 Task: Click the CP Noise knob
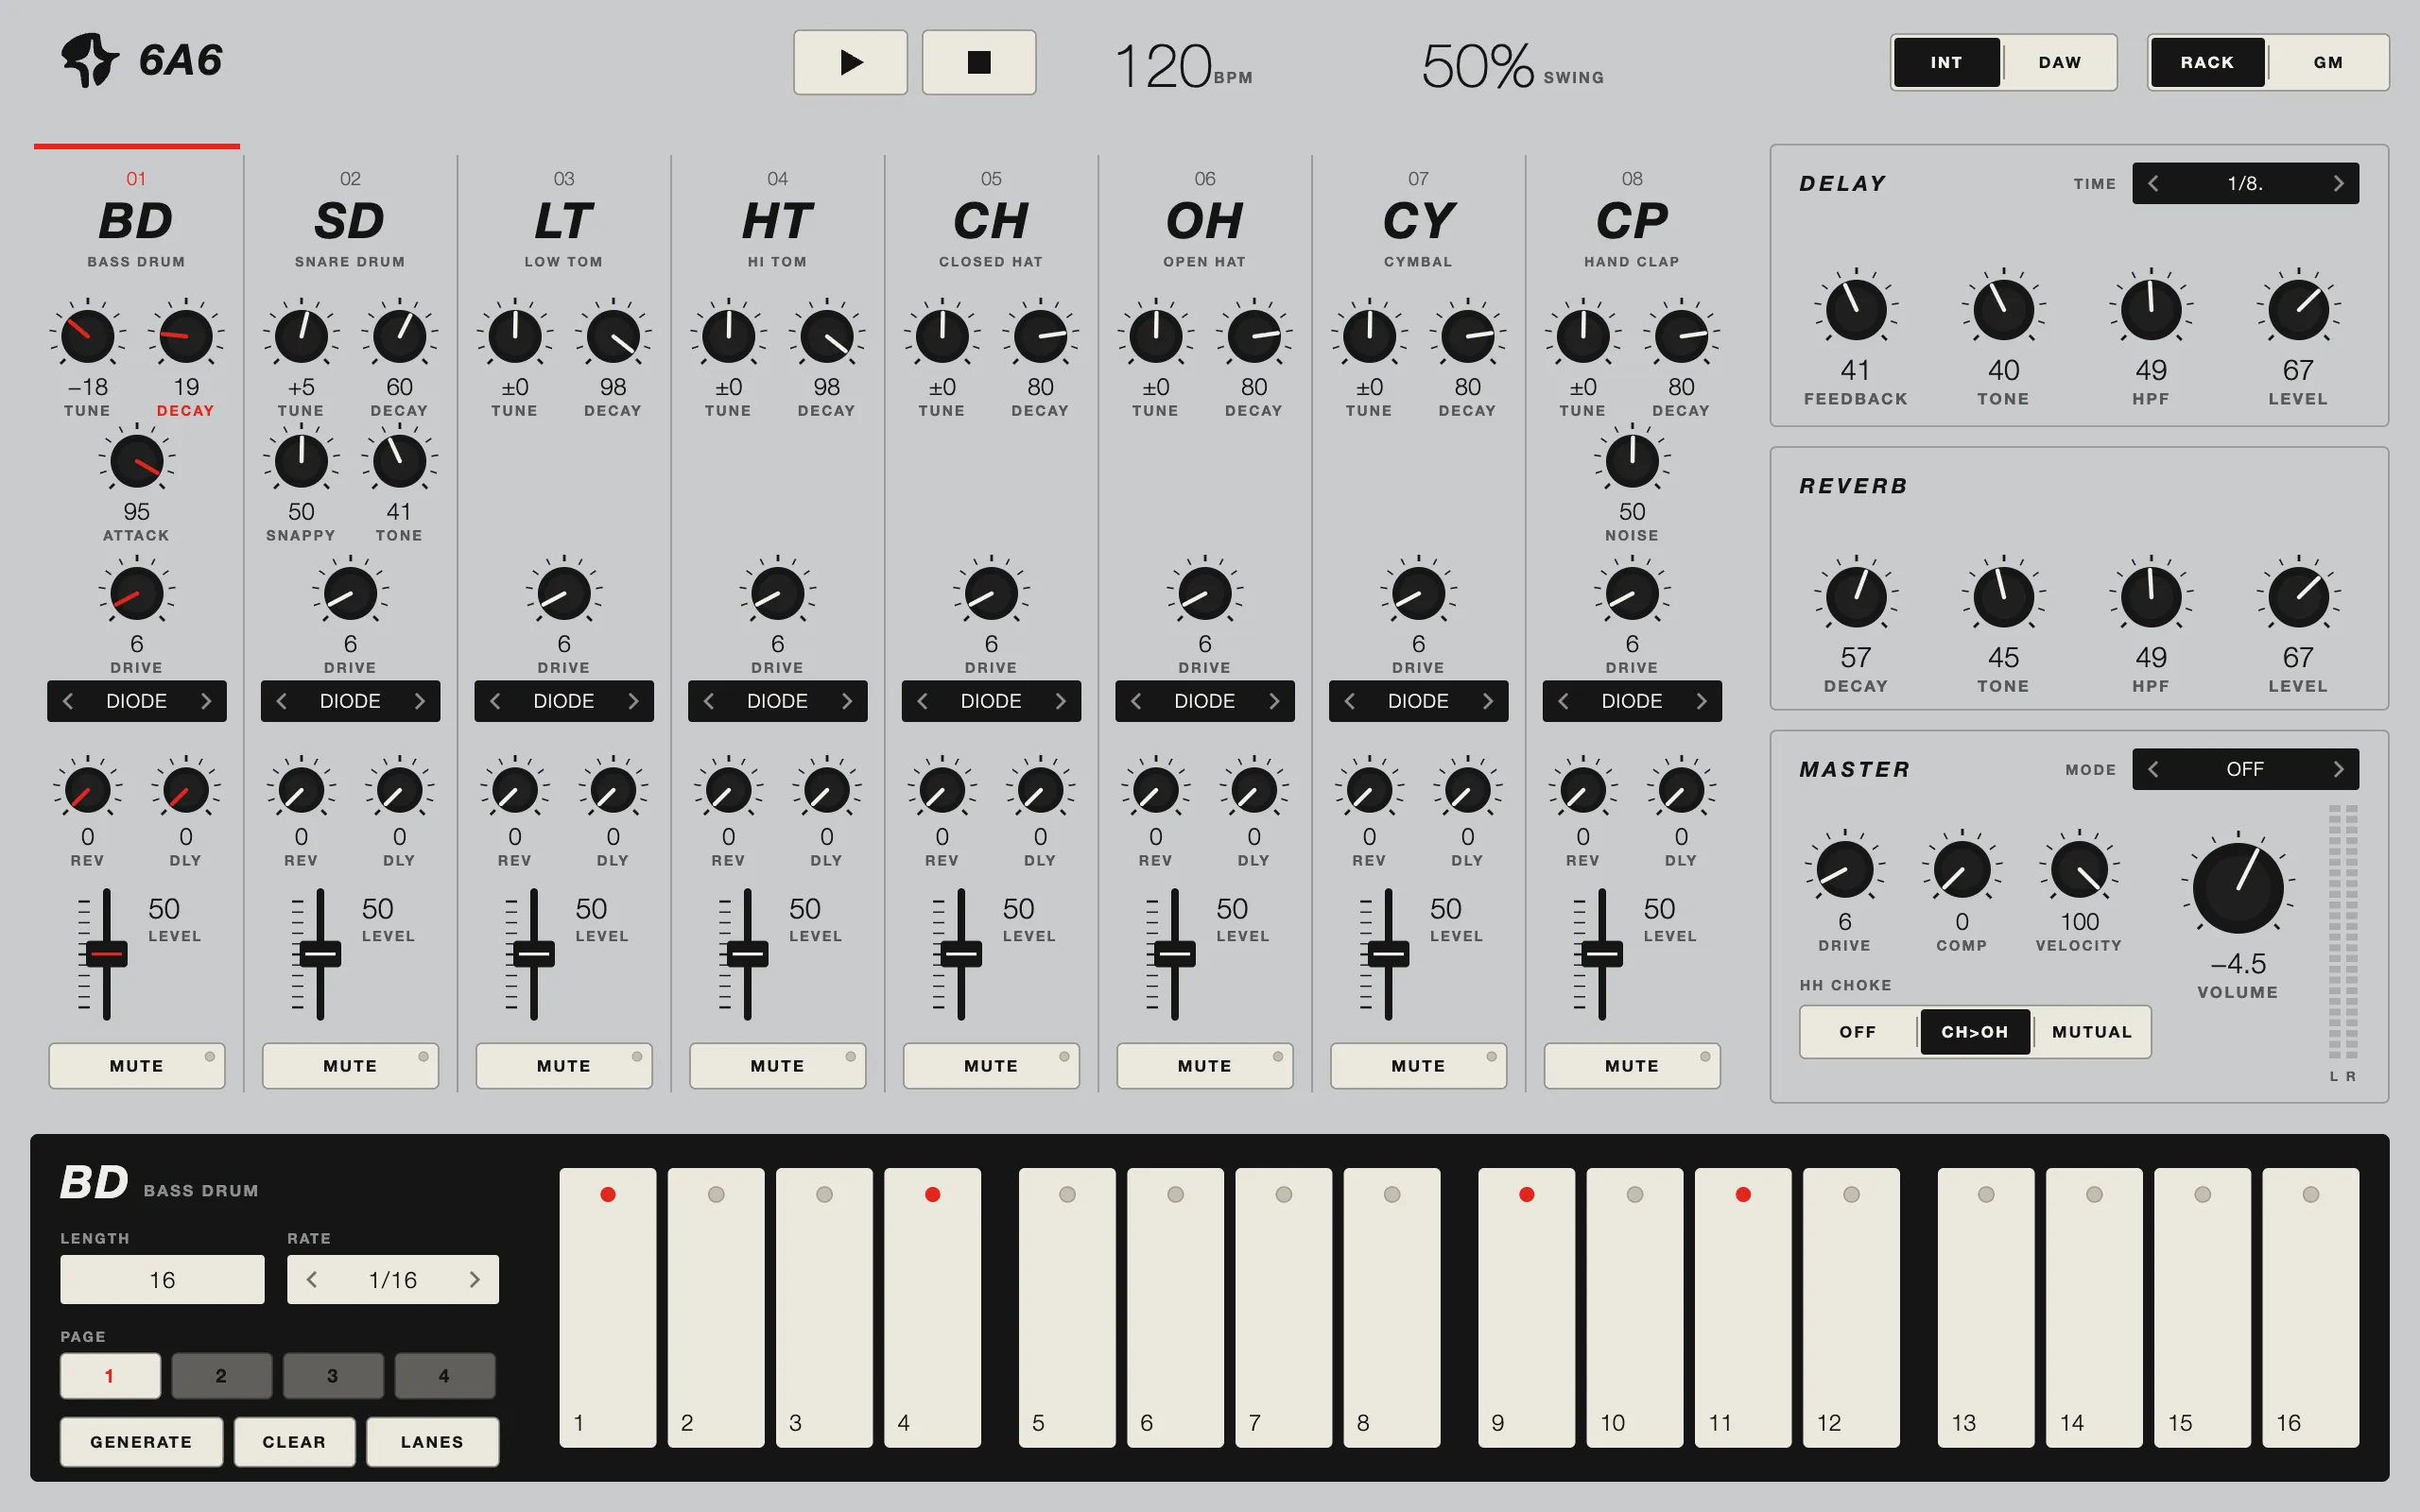point(1632,461)
